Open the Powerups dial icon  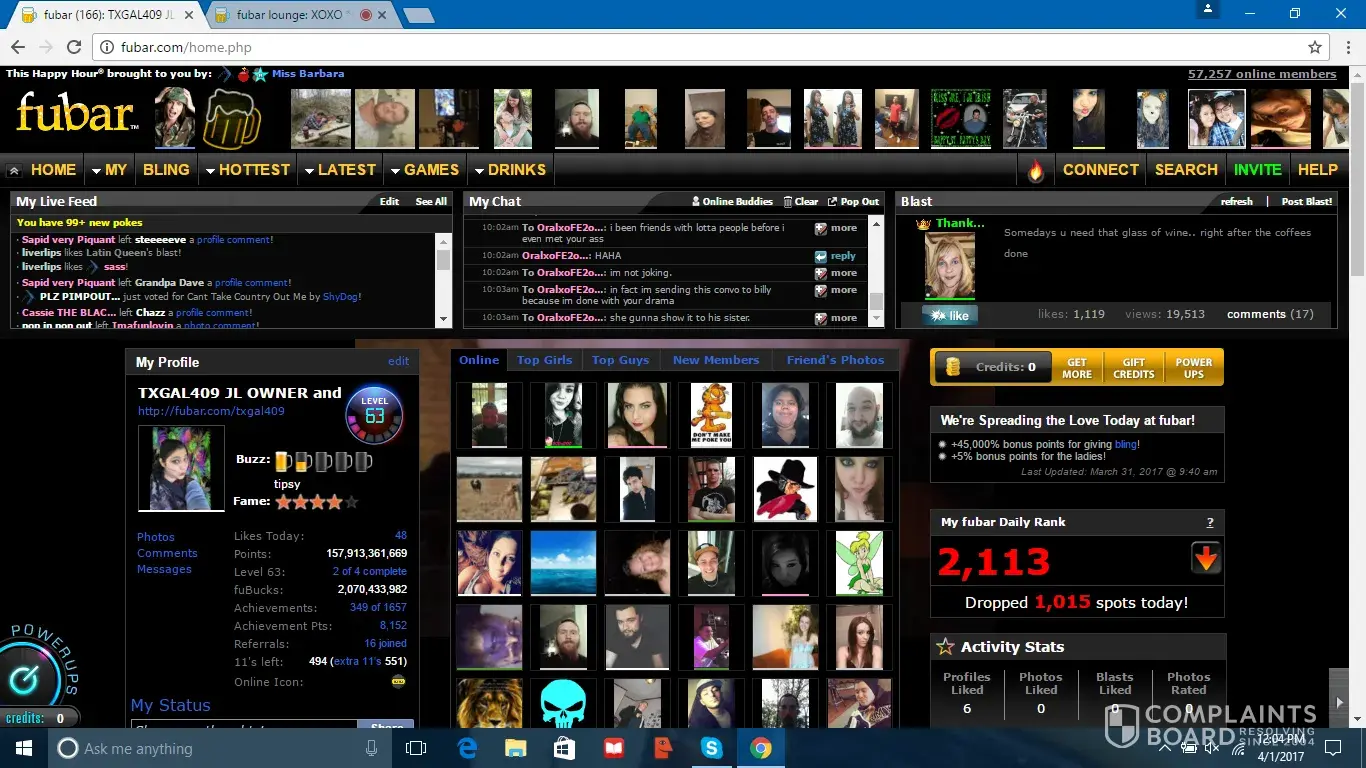pyautogui.click(x=22, y=680)
